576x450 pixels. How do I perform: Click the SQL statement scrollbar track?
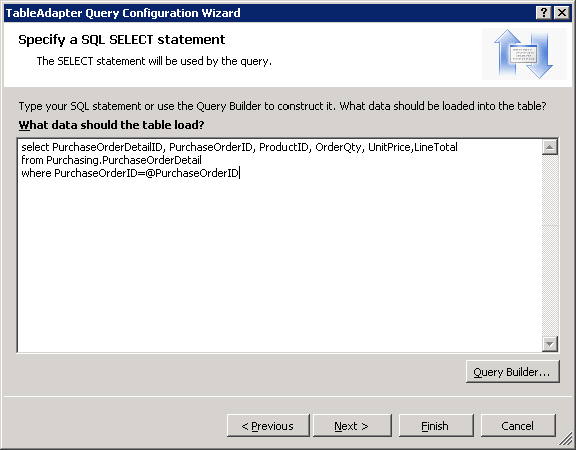click(x=550, y=245)
